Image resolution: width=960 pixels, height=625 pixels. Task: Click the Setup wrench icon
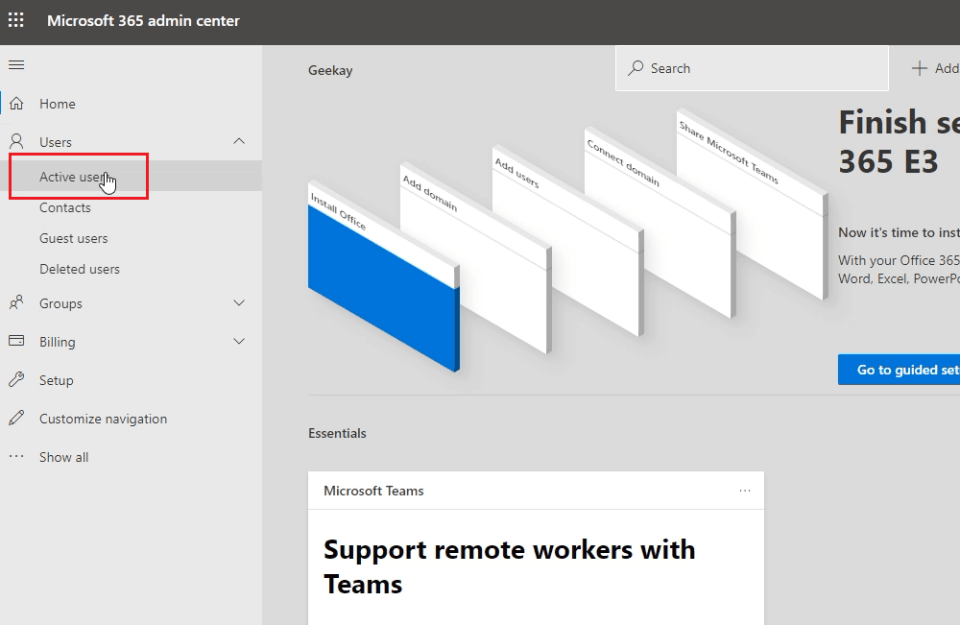pos(16,380)
